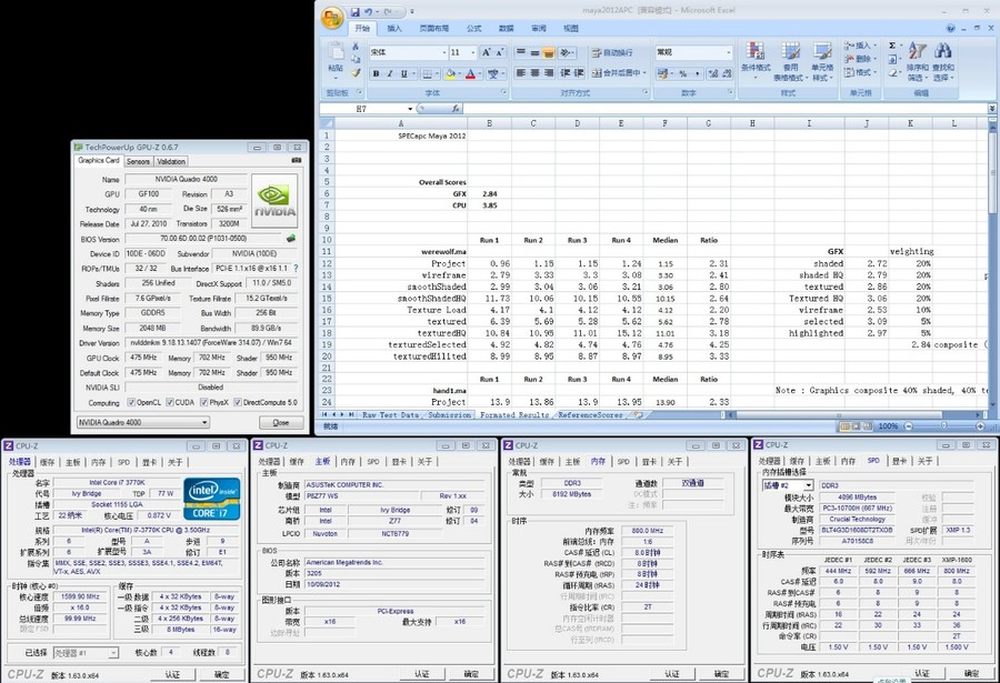Click the AutoSum sigma icon
This screenshot has width=1000, height=683.
(x=892, y=46)
